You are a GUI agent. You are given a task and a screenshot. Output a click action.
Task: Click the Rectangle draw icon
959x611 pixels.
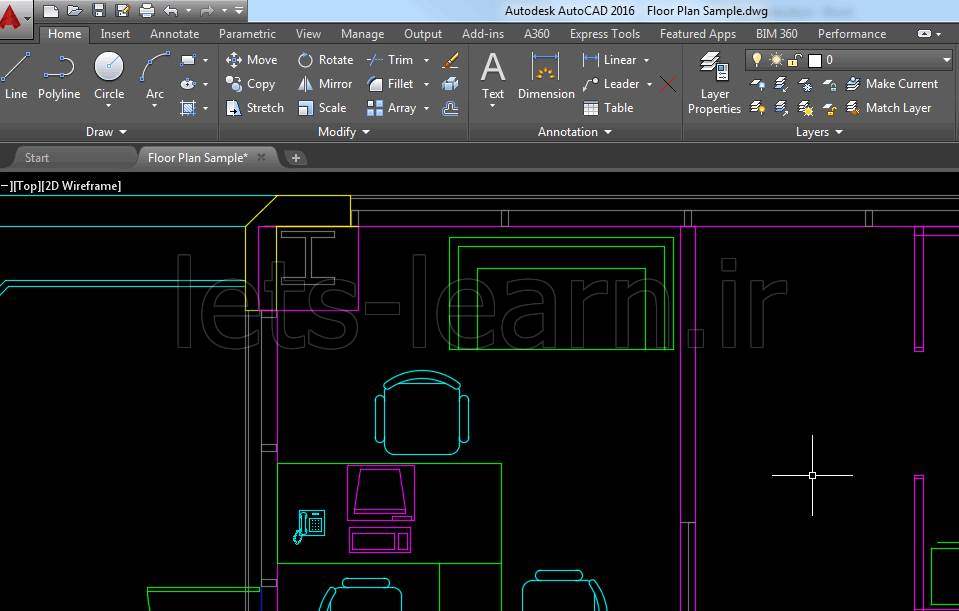tap(188, 60)
